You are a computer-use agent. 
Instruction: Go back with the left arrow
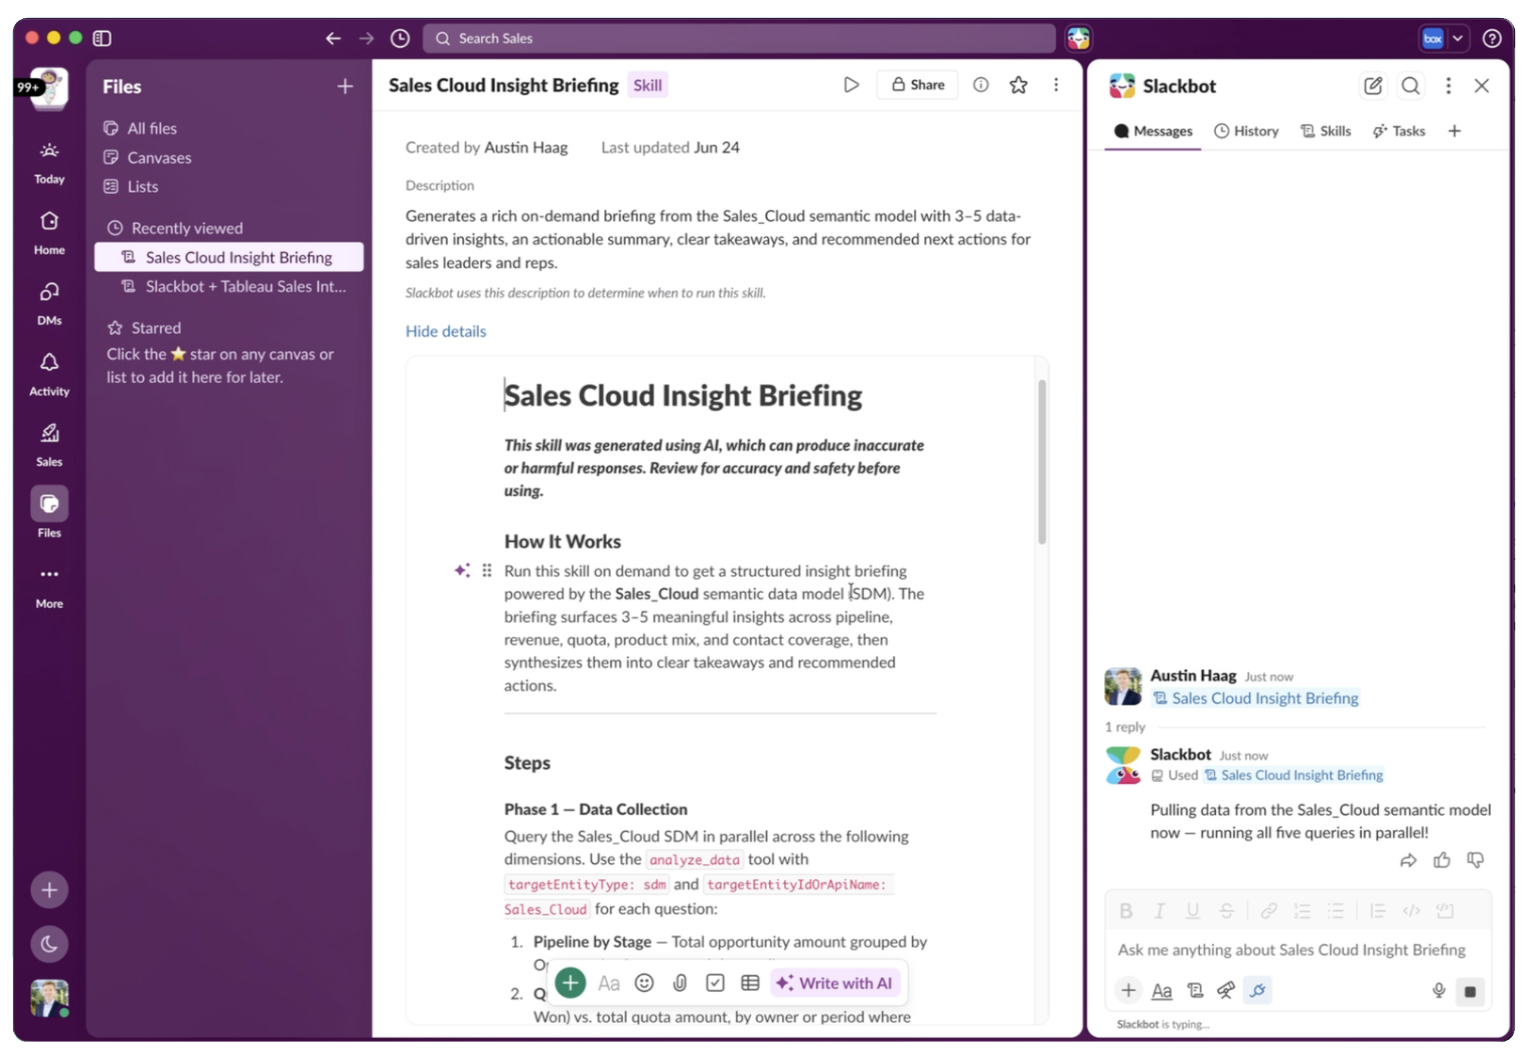coord(333,38)
